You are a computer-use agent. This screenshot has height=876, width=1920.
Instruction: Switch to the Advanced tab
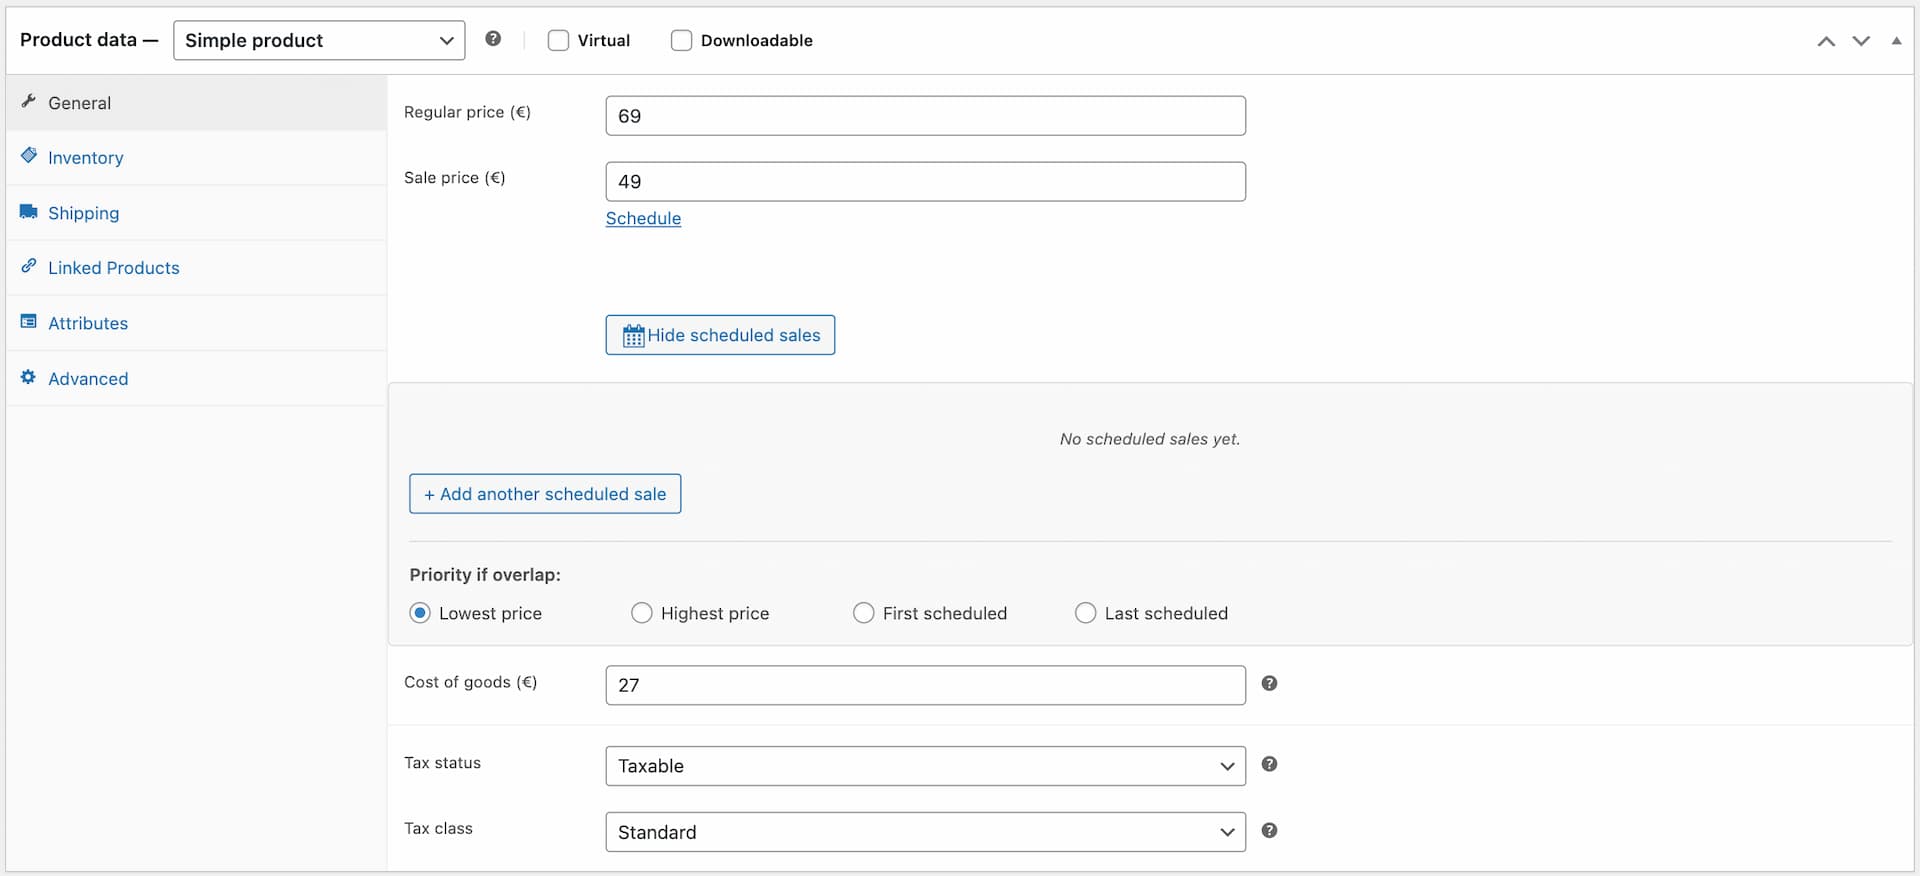point(196,378)
